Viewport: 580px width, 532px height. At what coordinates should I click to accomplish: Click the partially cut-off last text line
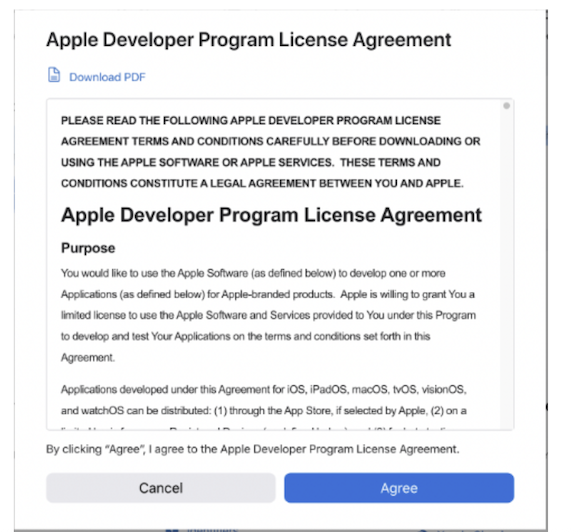tap(259, 428)
